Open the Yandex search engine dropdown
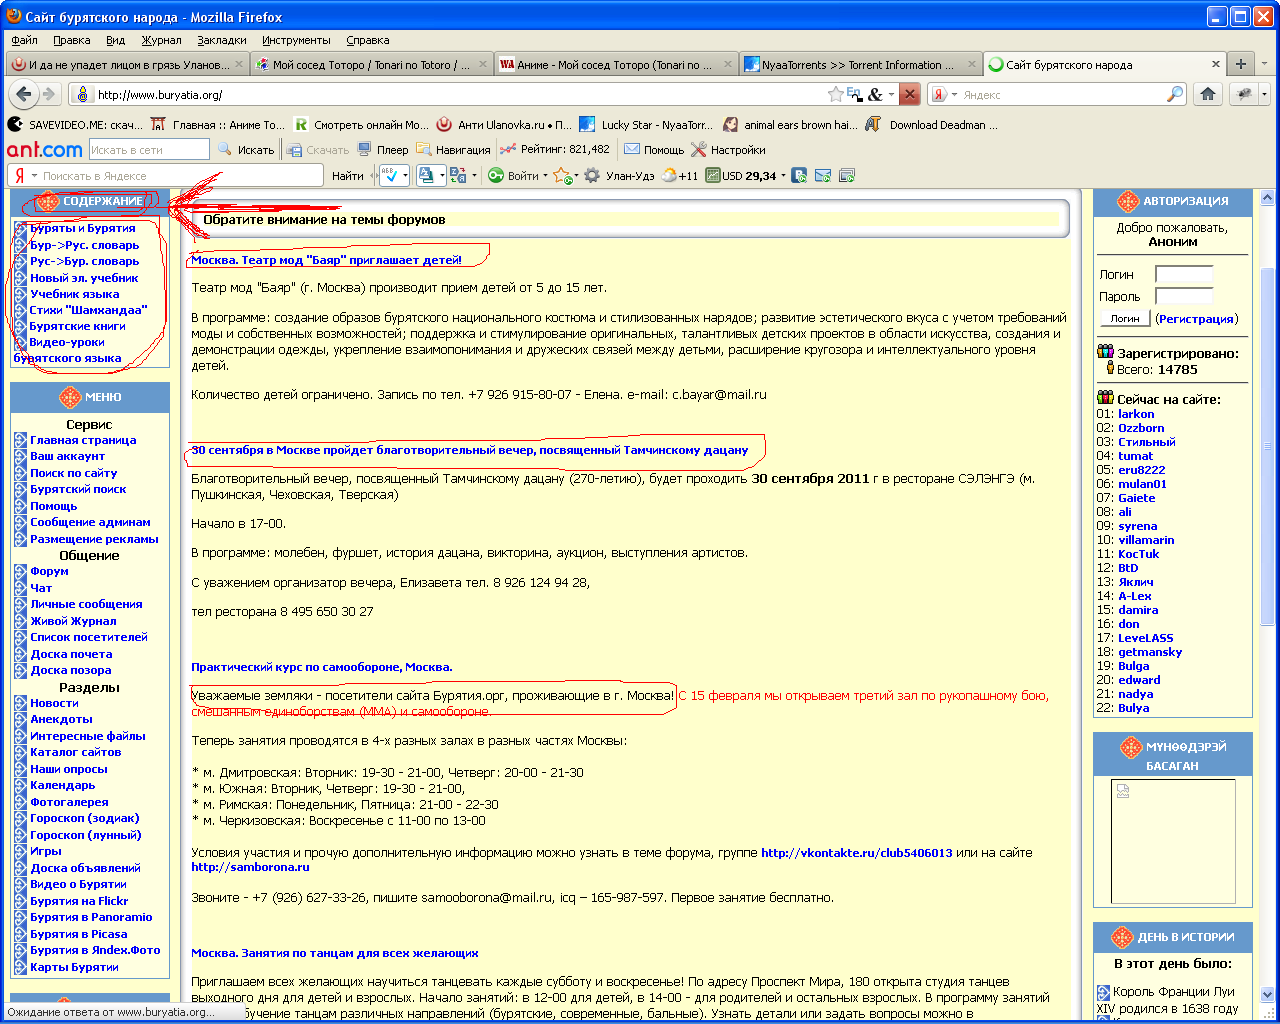The height and width of the screenshot is (1024, 1280). click(x=946, y=94)
